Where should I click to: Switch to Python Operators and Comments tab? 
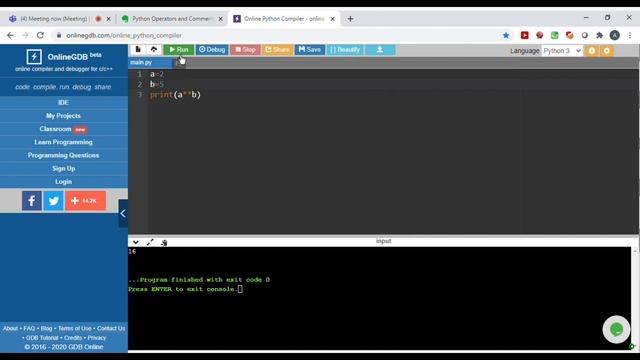tap(171, 19)
